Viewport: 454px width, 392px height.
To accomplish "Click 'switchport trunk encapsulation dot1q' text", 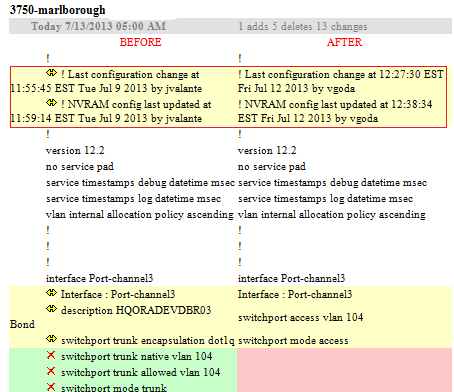I will 148,341.
